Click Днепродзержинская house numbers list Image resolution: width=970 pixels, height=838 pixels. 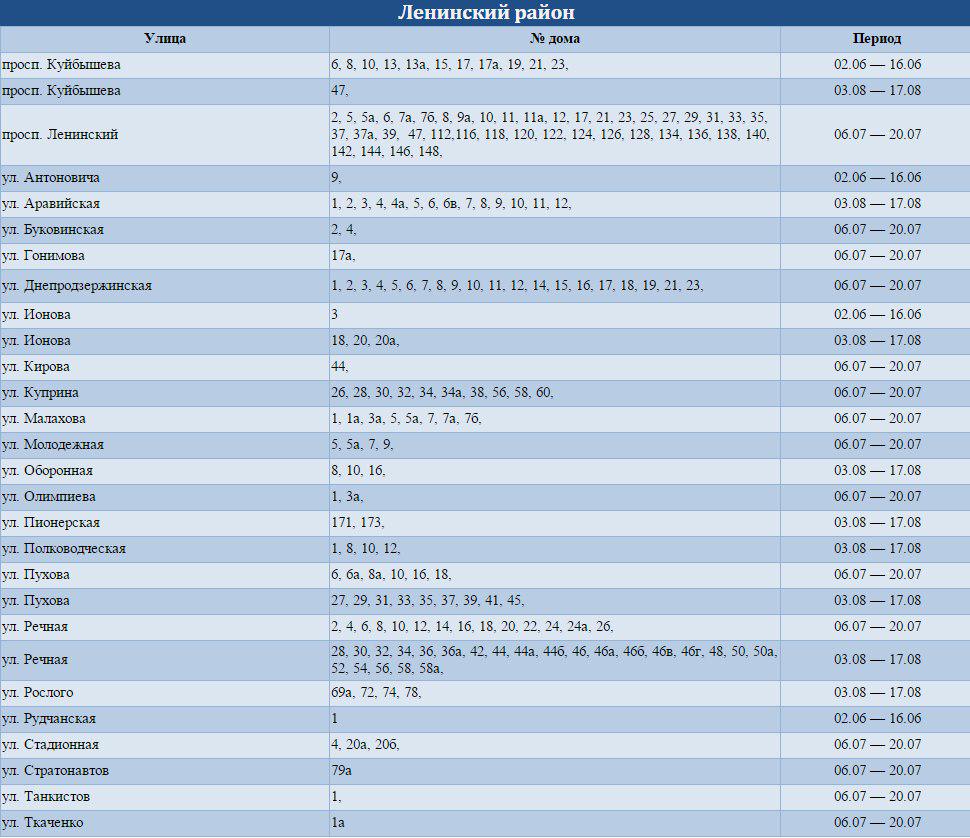click(517, 286)
